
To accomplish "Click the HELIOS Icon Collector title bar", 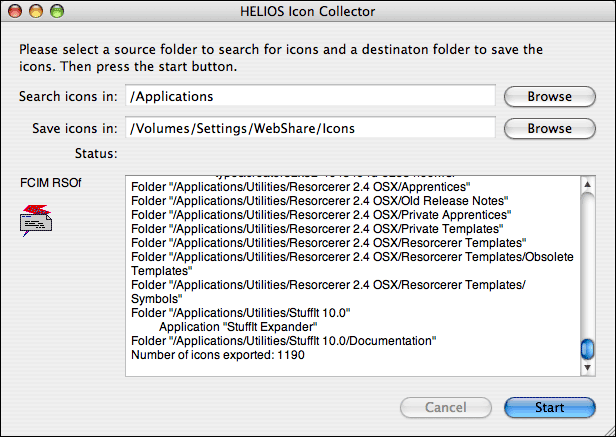I will (308, 11).
